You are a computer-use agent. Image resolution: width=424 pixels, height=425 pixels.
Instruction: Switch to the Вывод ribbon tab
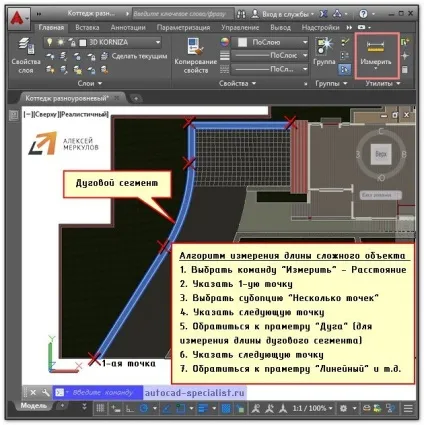280,28
